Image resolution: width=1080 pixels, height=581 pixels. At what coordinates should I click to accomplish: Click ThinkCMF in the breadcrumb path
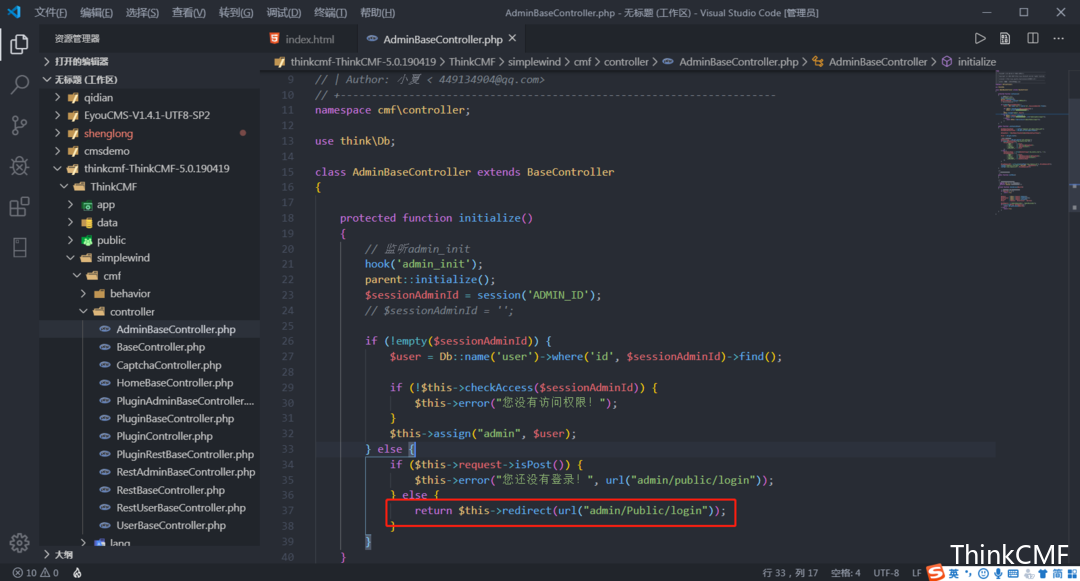(472, 62)
